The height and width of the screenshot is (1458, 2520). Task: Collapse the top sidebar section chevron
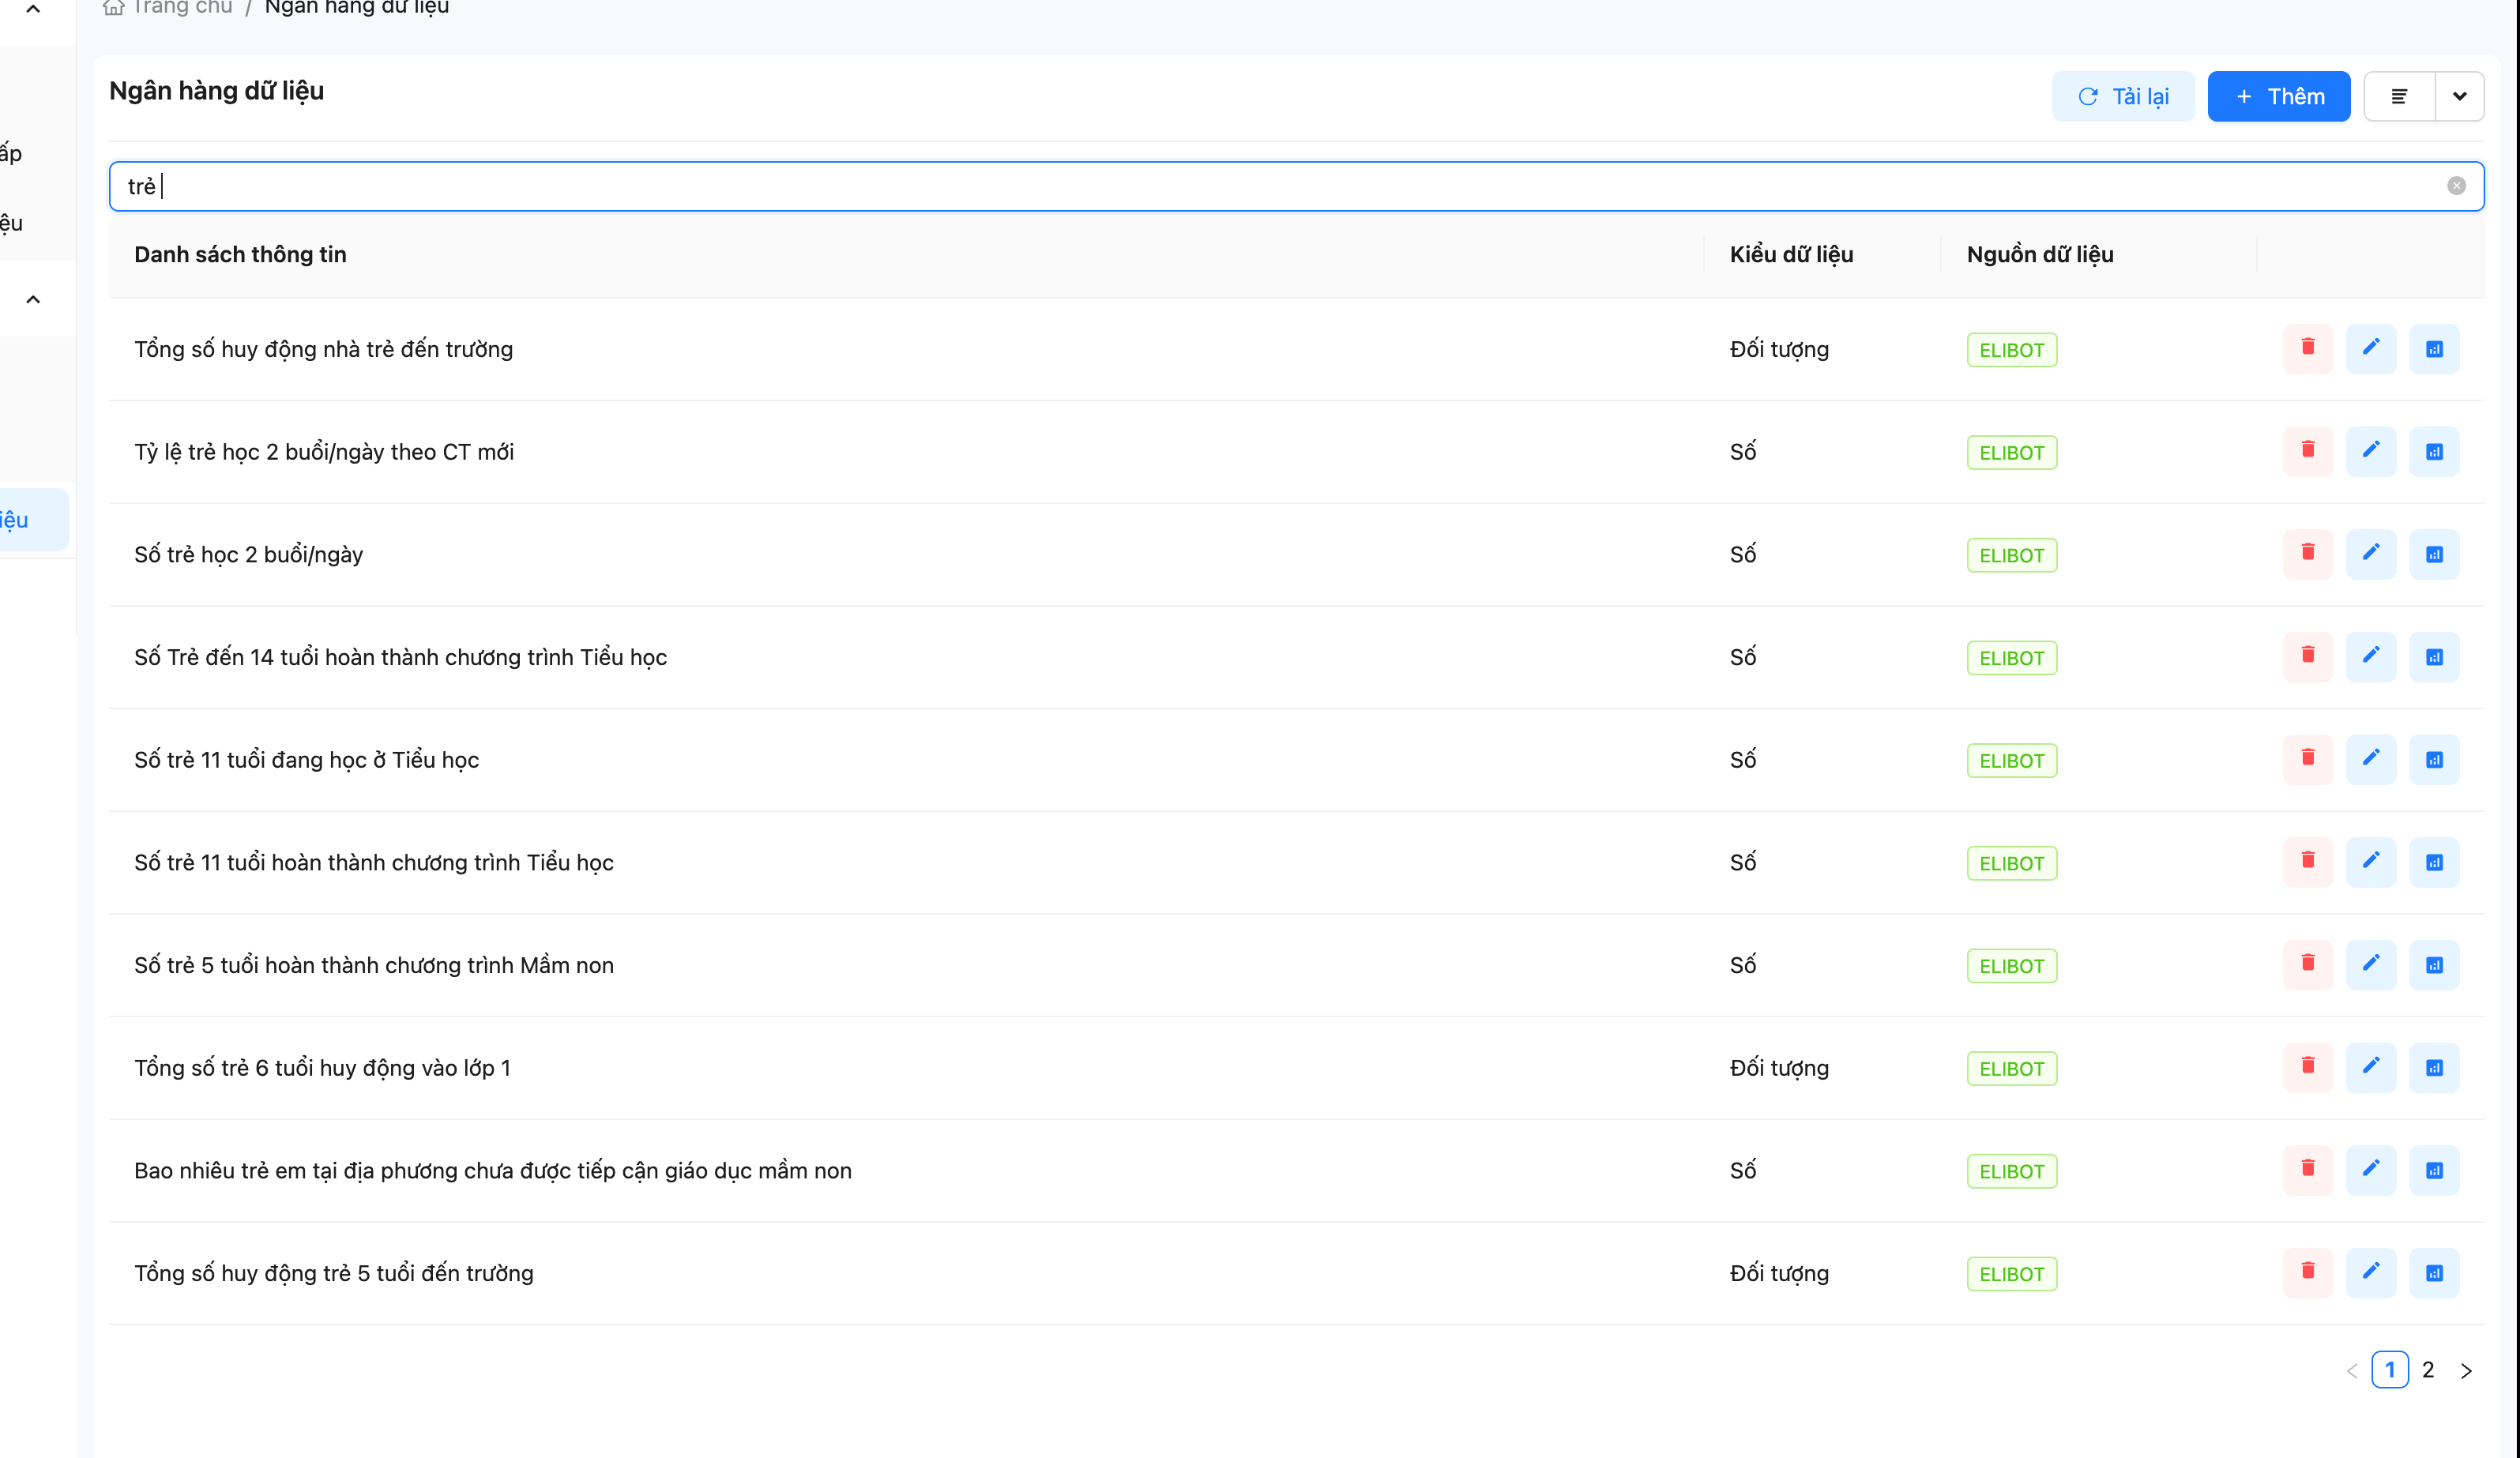click(33, 10)
